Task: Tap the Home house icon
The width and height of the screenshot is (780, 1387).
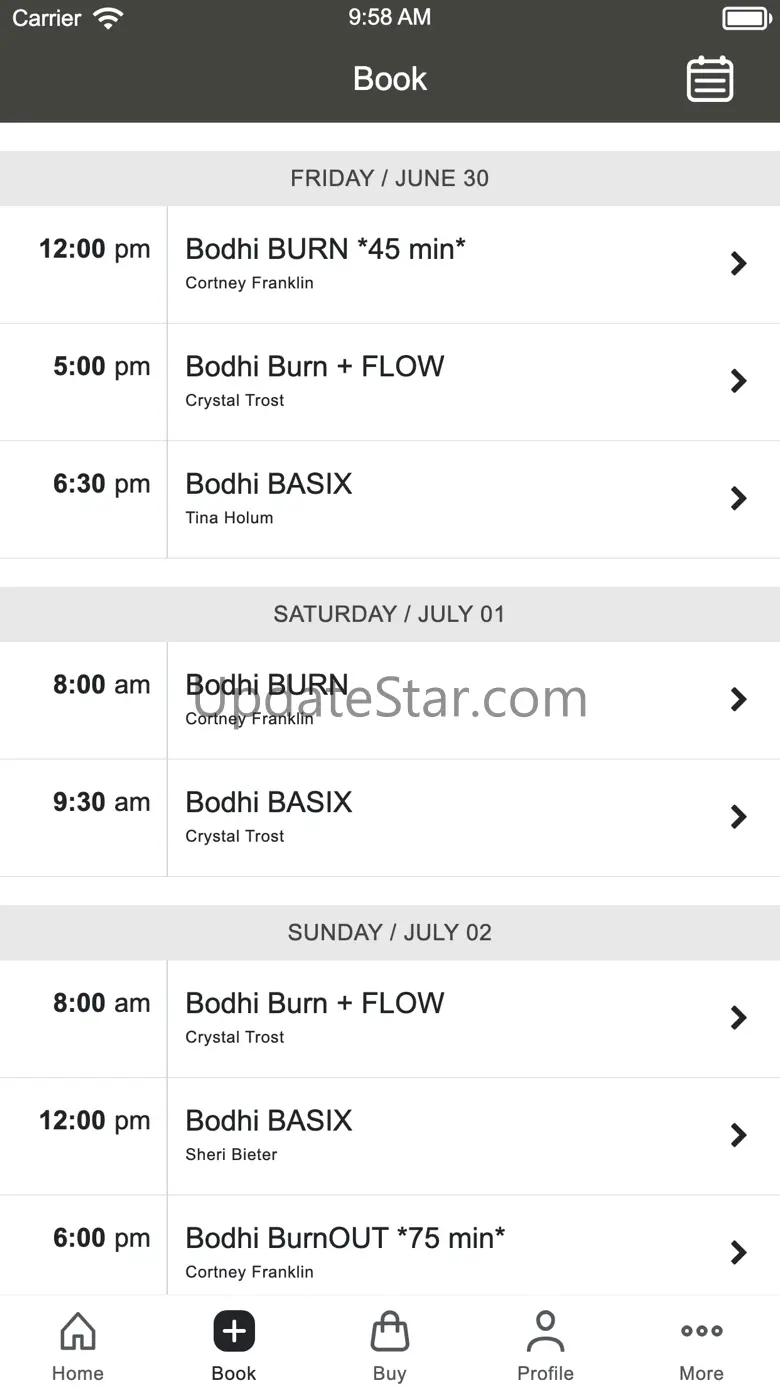Action: [x=78, y=1332]
